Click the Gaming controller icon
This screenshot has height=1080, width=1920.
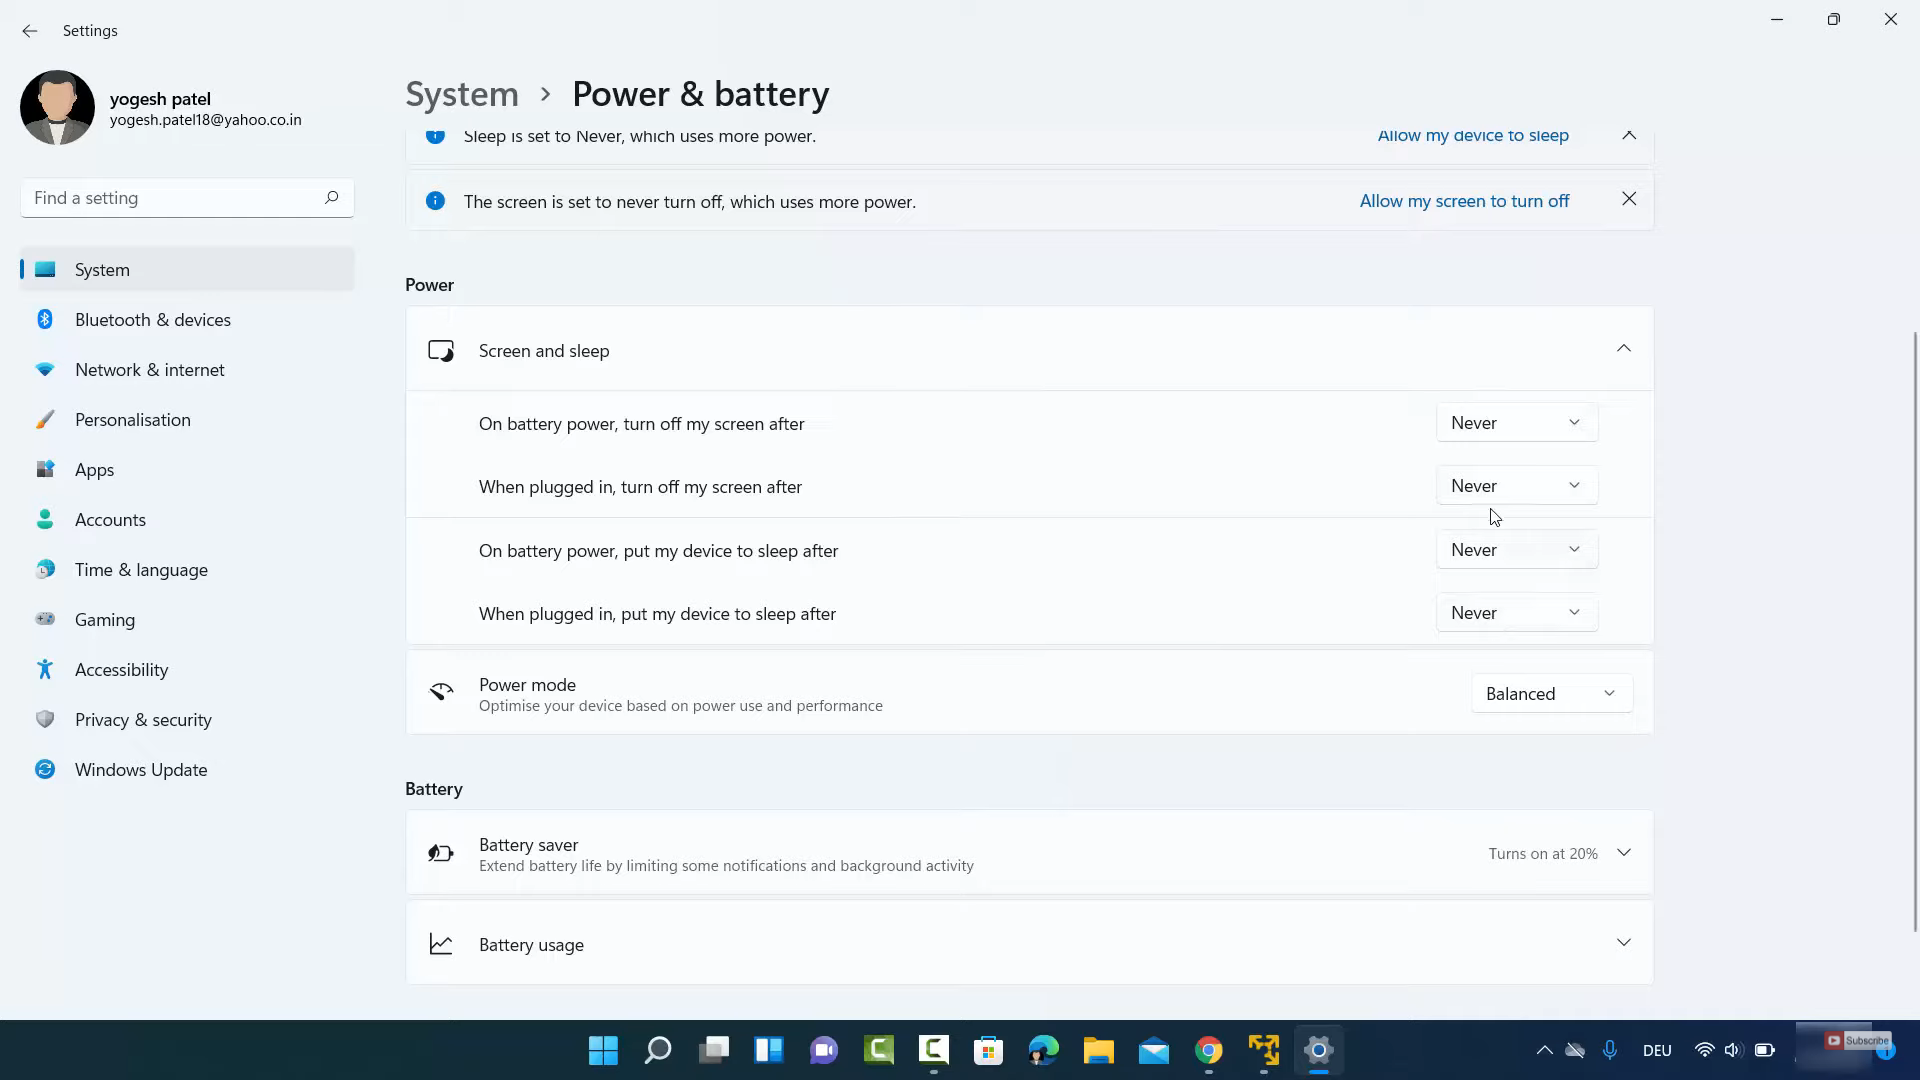[x=45, y=620]
